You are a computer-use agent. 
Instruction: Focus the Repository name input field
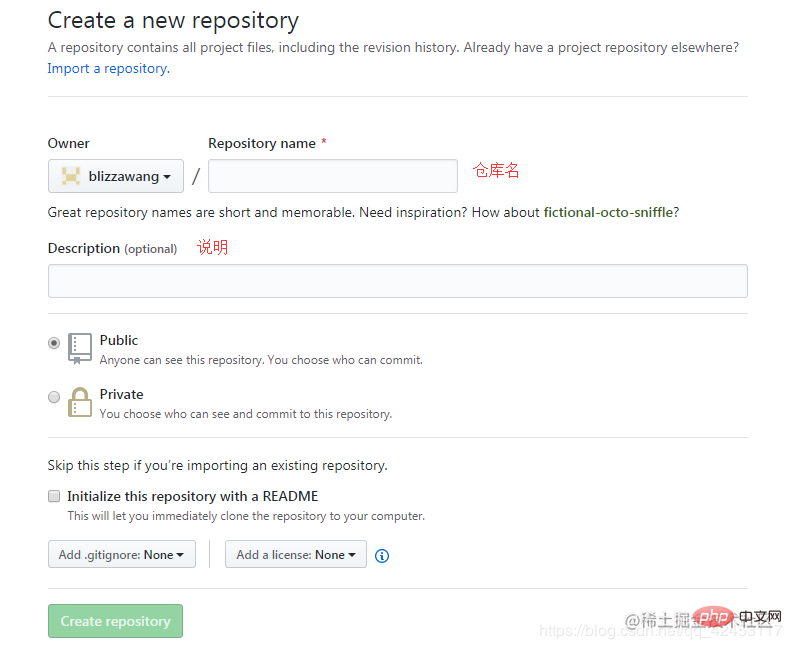tap(333, 176)
